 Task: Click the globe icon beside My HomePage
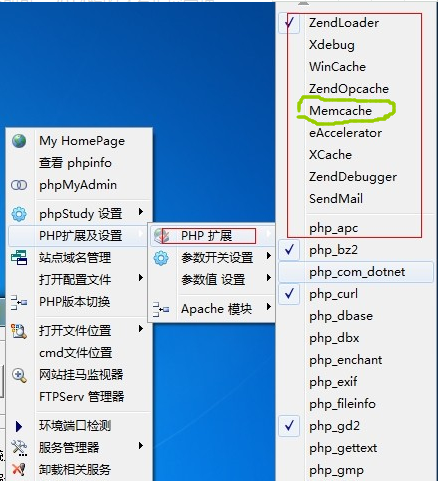pos(19,141)
